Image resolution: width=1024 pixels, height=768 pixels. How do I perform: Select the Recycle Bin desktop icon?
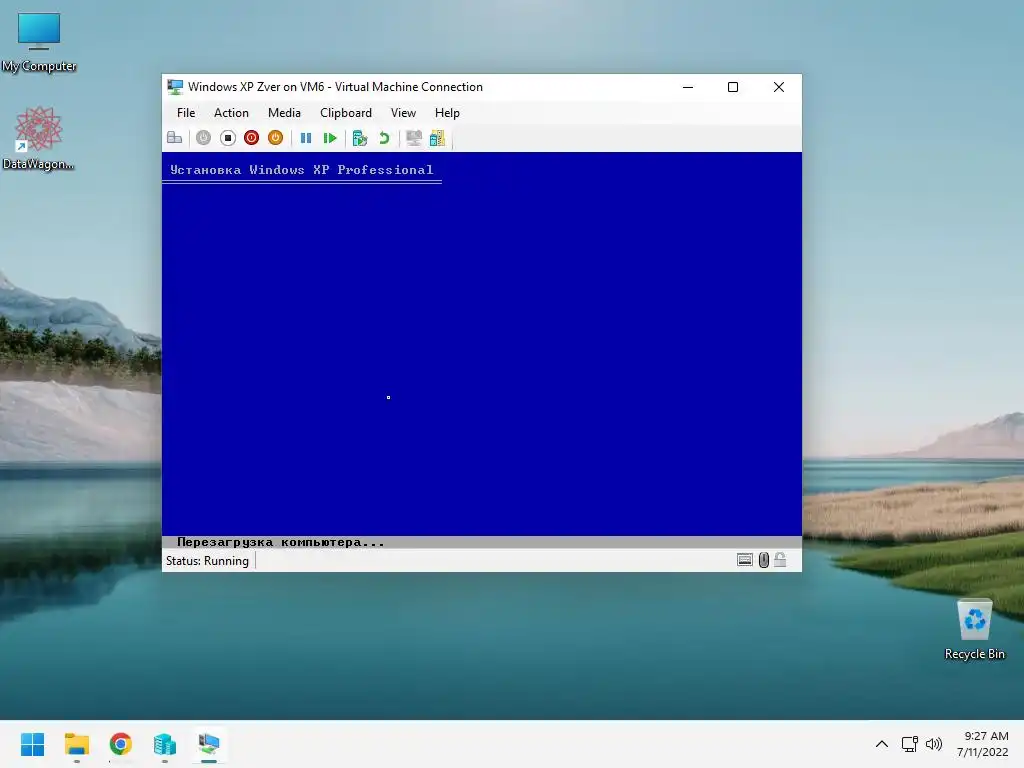pos(974,630)
